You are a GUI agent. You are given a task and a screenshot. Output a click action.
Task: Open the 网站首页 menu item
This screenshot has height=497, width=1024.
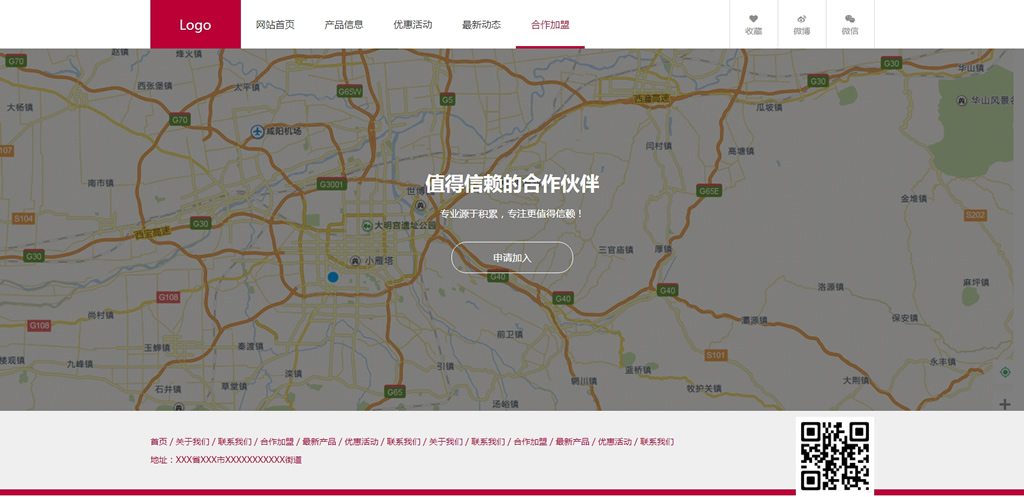click(x=275, y=25)
